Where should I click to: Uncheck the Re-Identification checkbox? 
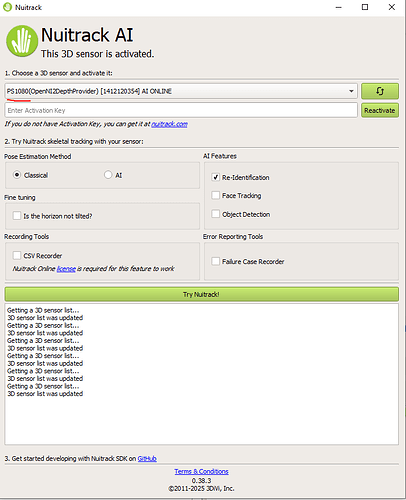[216, 177]
